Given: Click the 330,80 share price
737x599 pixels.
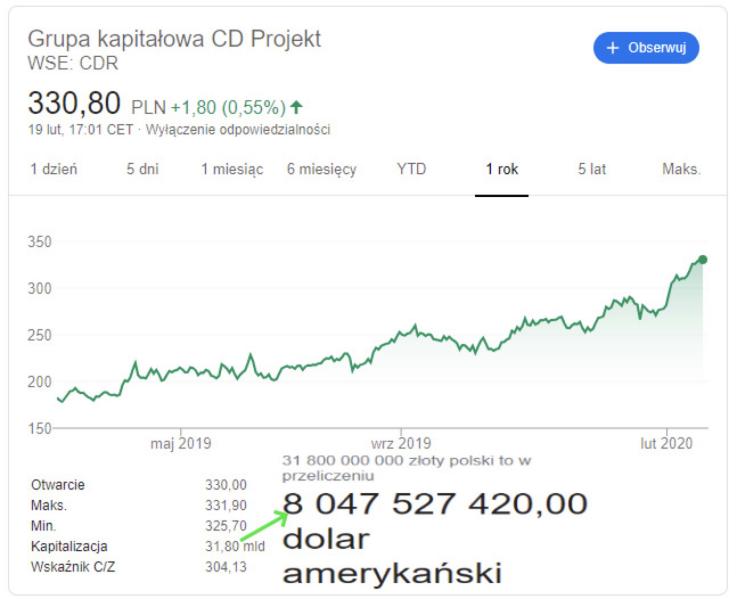Looking at the screenshot, I should point(74,103).
